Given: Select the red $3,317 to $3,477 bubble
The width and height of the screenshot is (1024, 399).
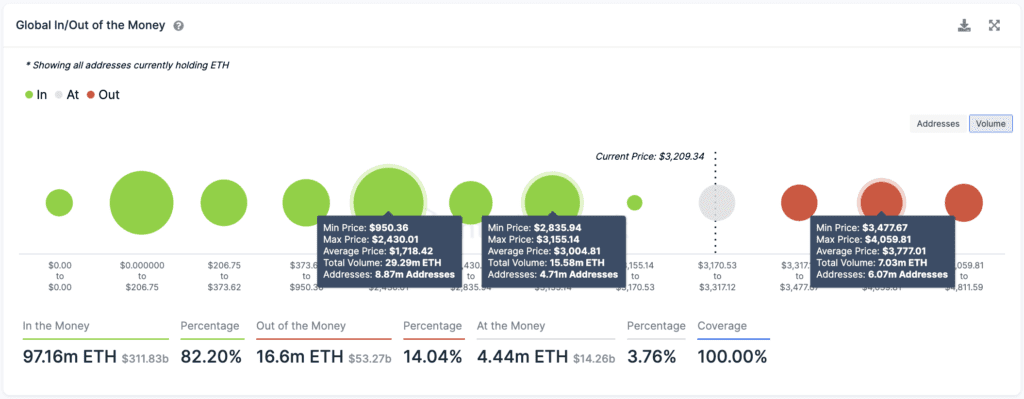Looking at the screenshot, I should click(x=799, y=203).
